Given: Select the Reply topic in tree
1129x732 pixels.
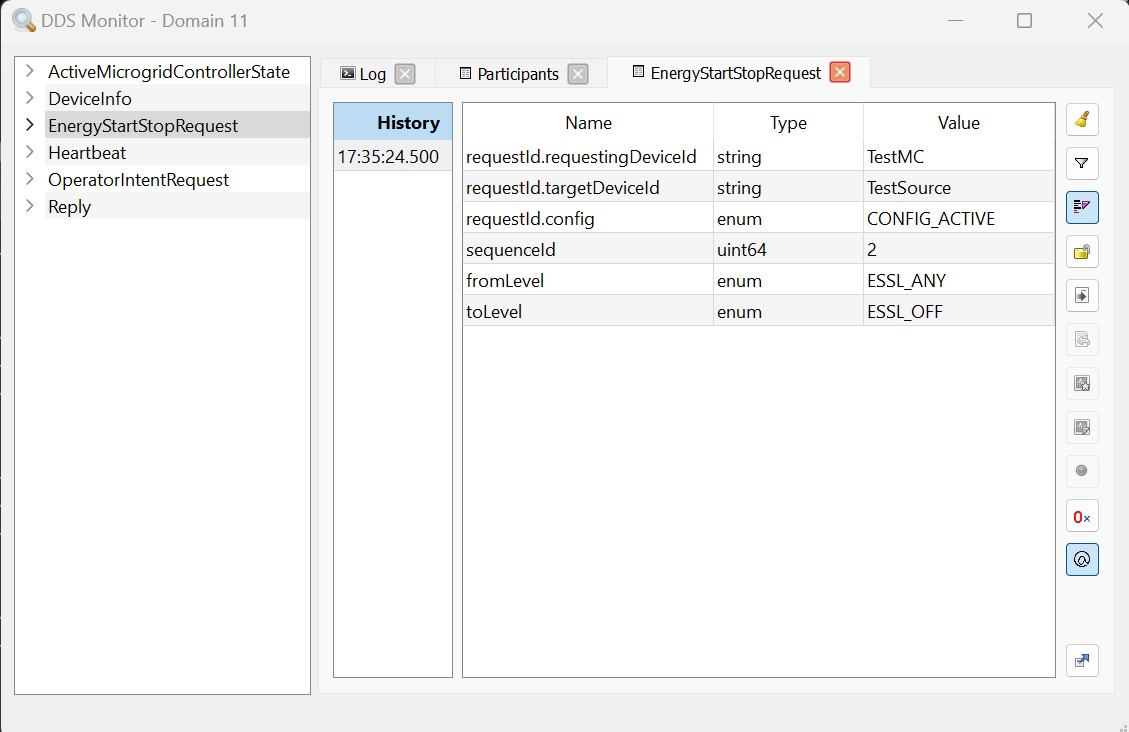Looking at the screenshot, I should tap(69, 207).
